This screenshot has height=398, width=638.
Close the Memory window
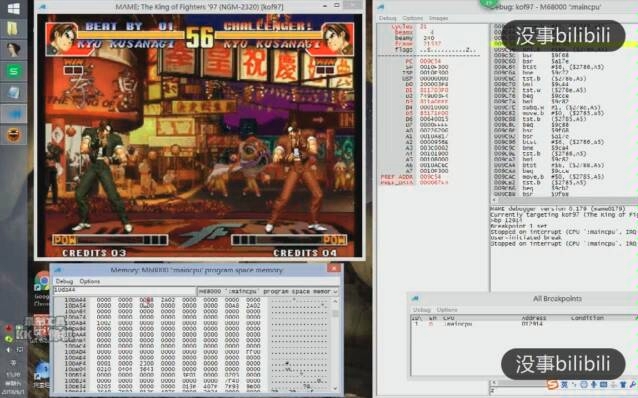point(334,268)
